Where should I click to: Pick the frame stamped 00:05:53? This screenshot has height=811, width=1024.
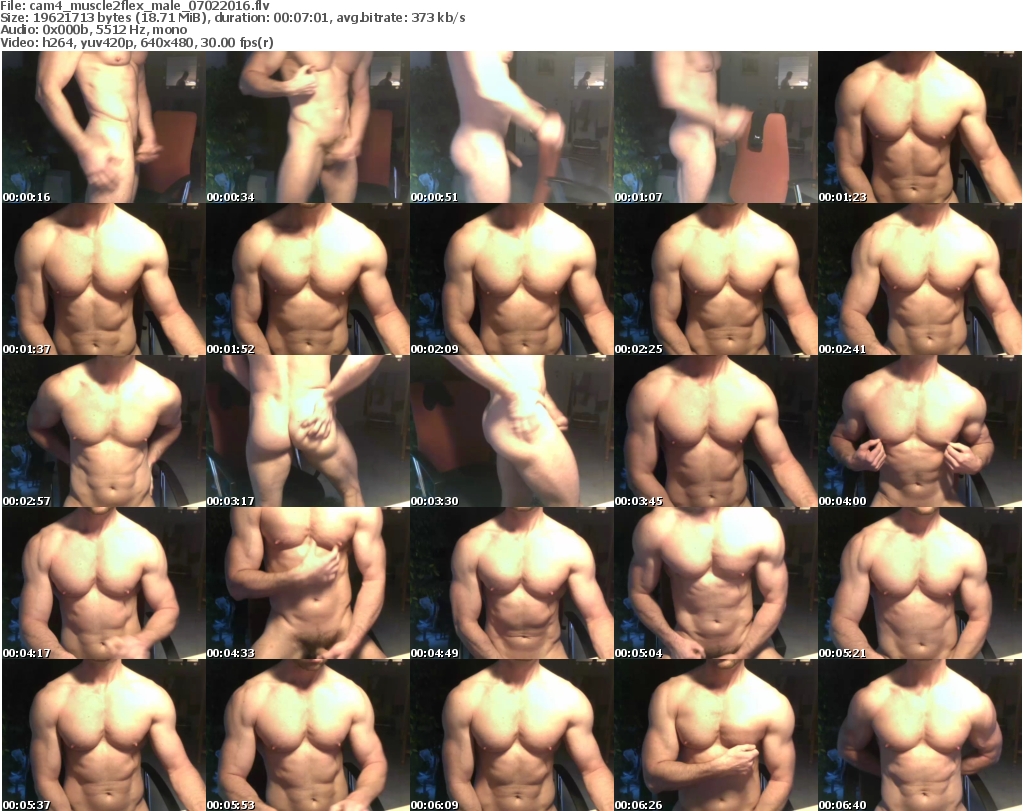click(x=308, y=735)
